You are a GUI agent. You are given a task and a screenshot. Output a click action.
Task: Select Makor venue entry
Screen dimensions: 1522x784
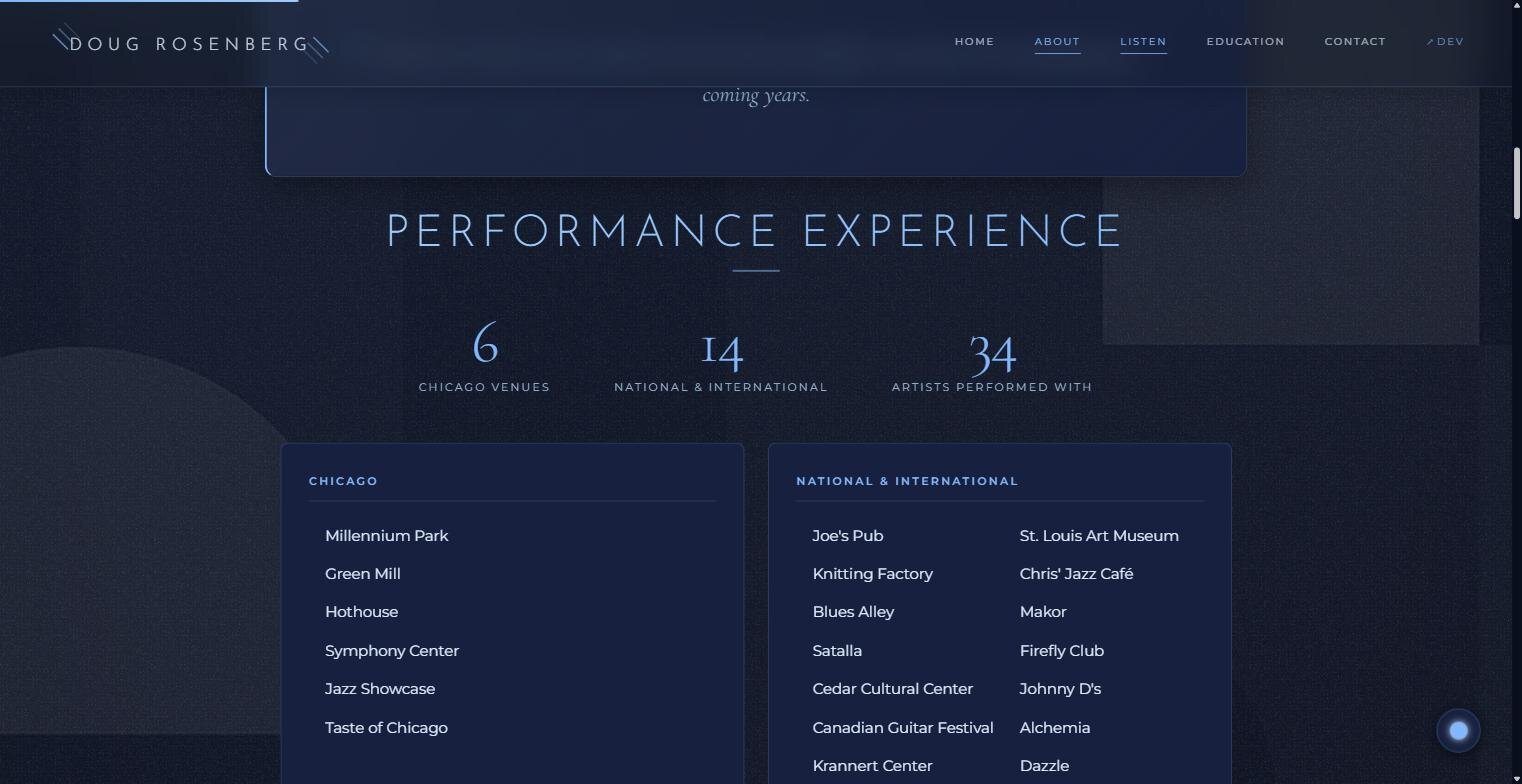[x=1043, y=612]
